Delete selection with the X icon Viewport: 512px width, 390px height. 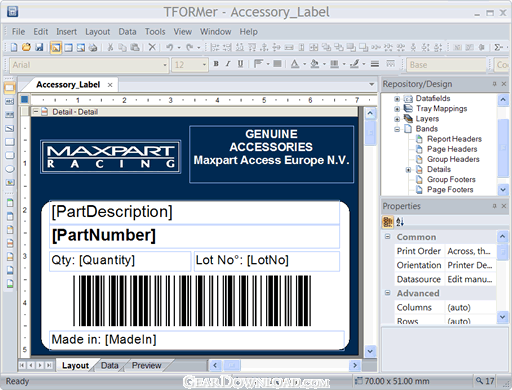click(x=152, y=47)
